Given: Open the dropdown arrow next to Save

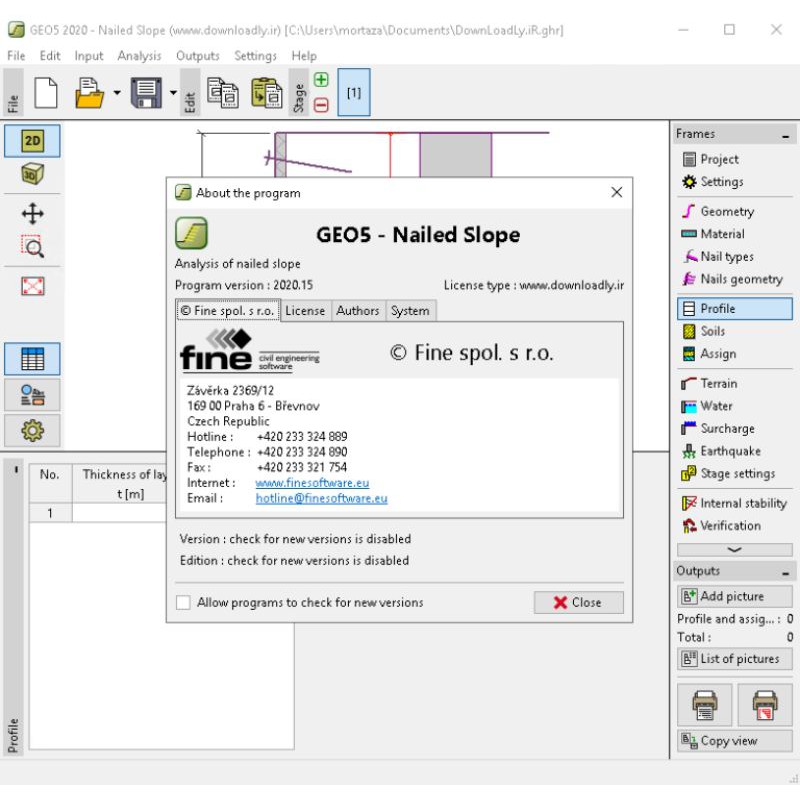Looking at the screenshot, I should 173,94.
